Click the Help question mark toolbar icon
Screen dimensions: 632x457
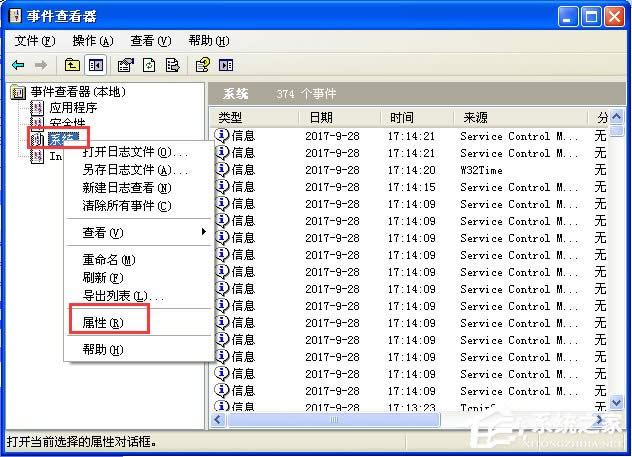pos(202,65)
